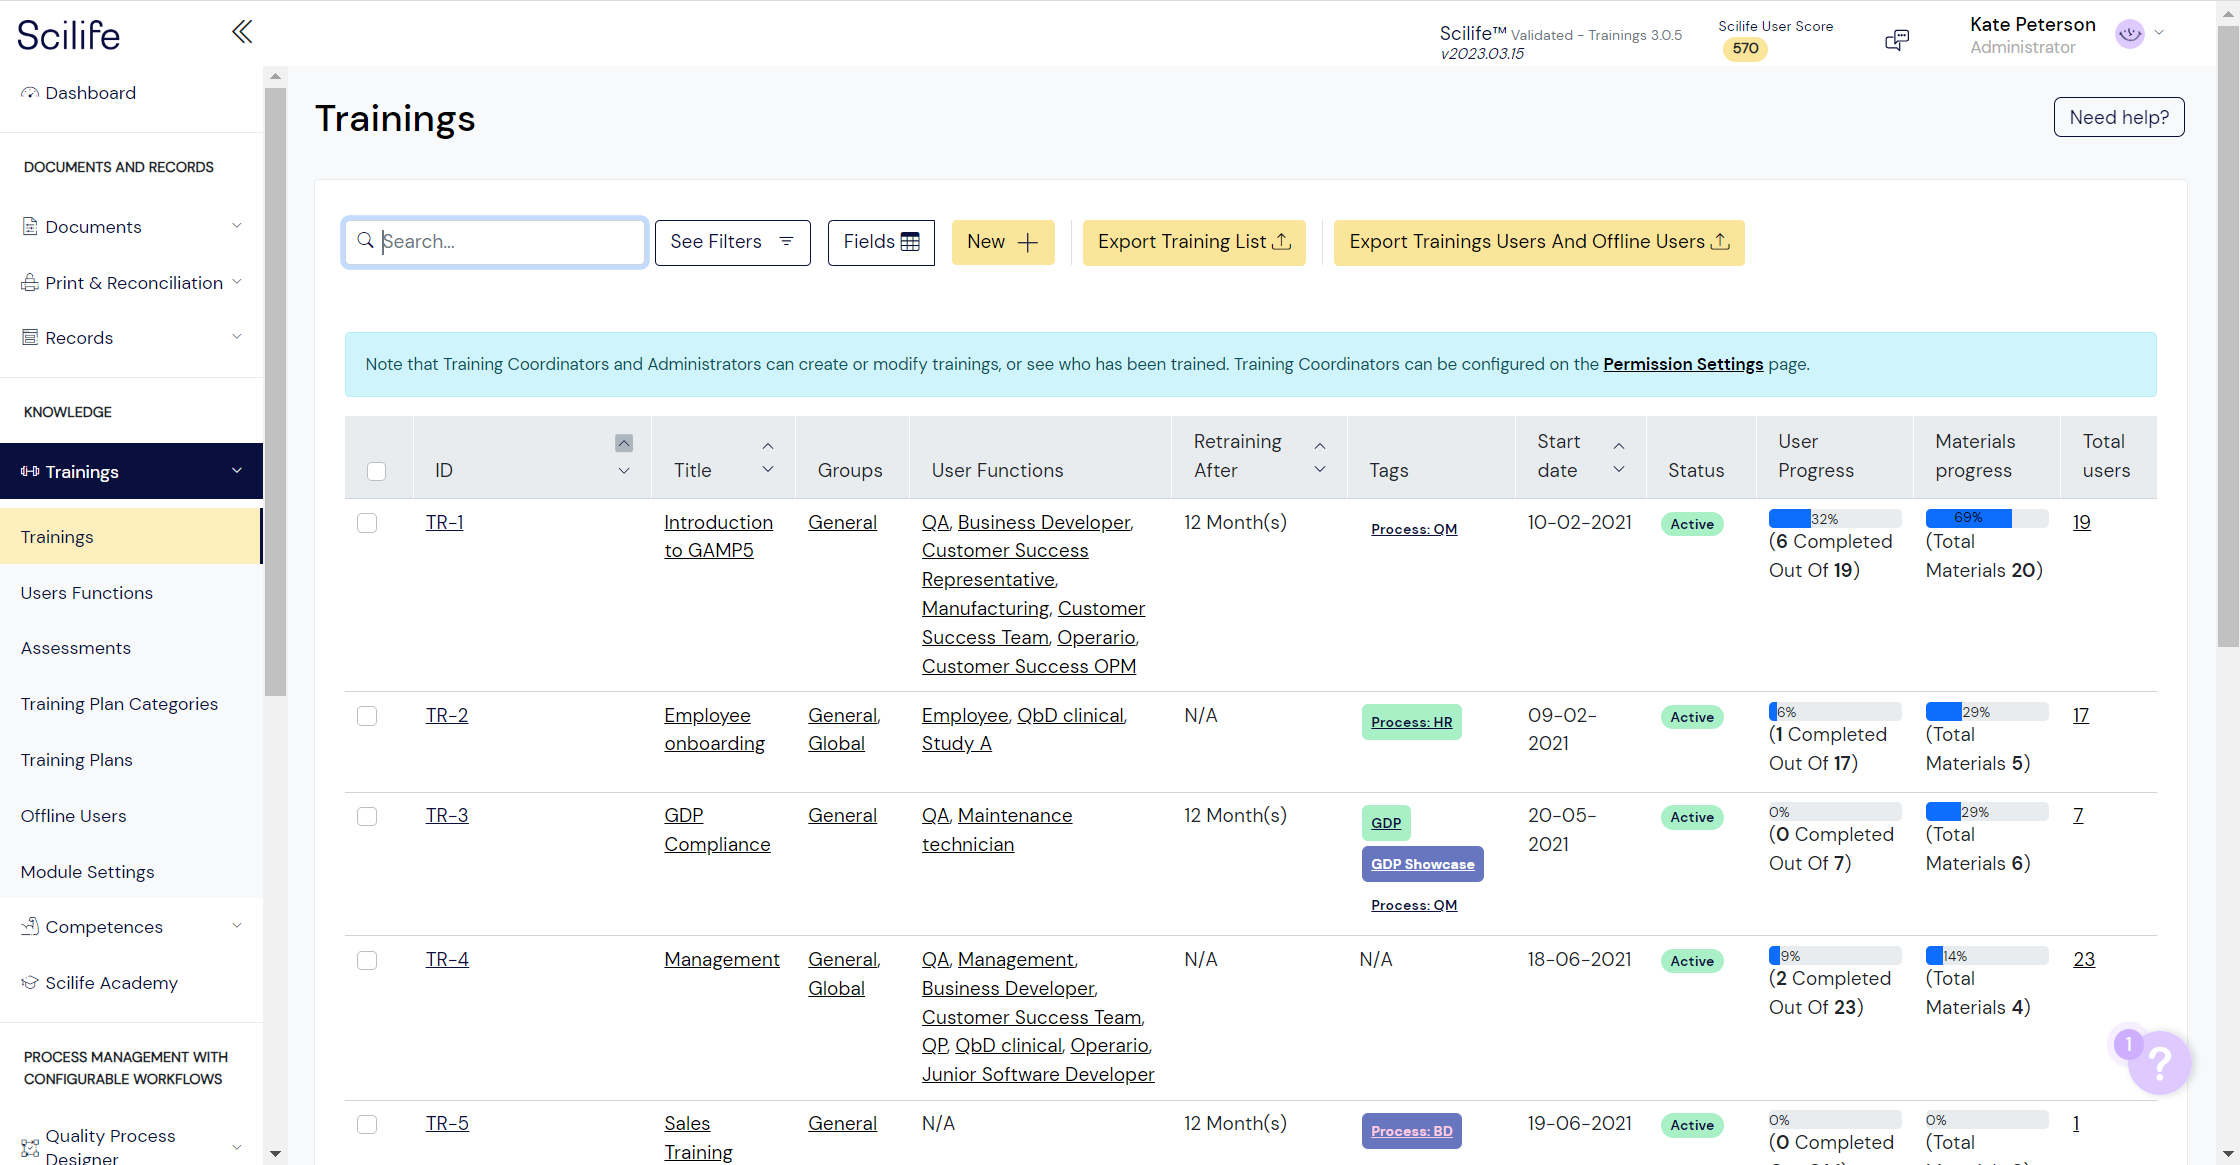Click Export Training List button
The height and width of the screenshot is (1165, 2240).
(1194, 242)
